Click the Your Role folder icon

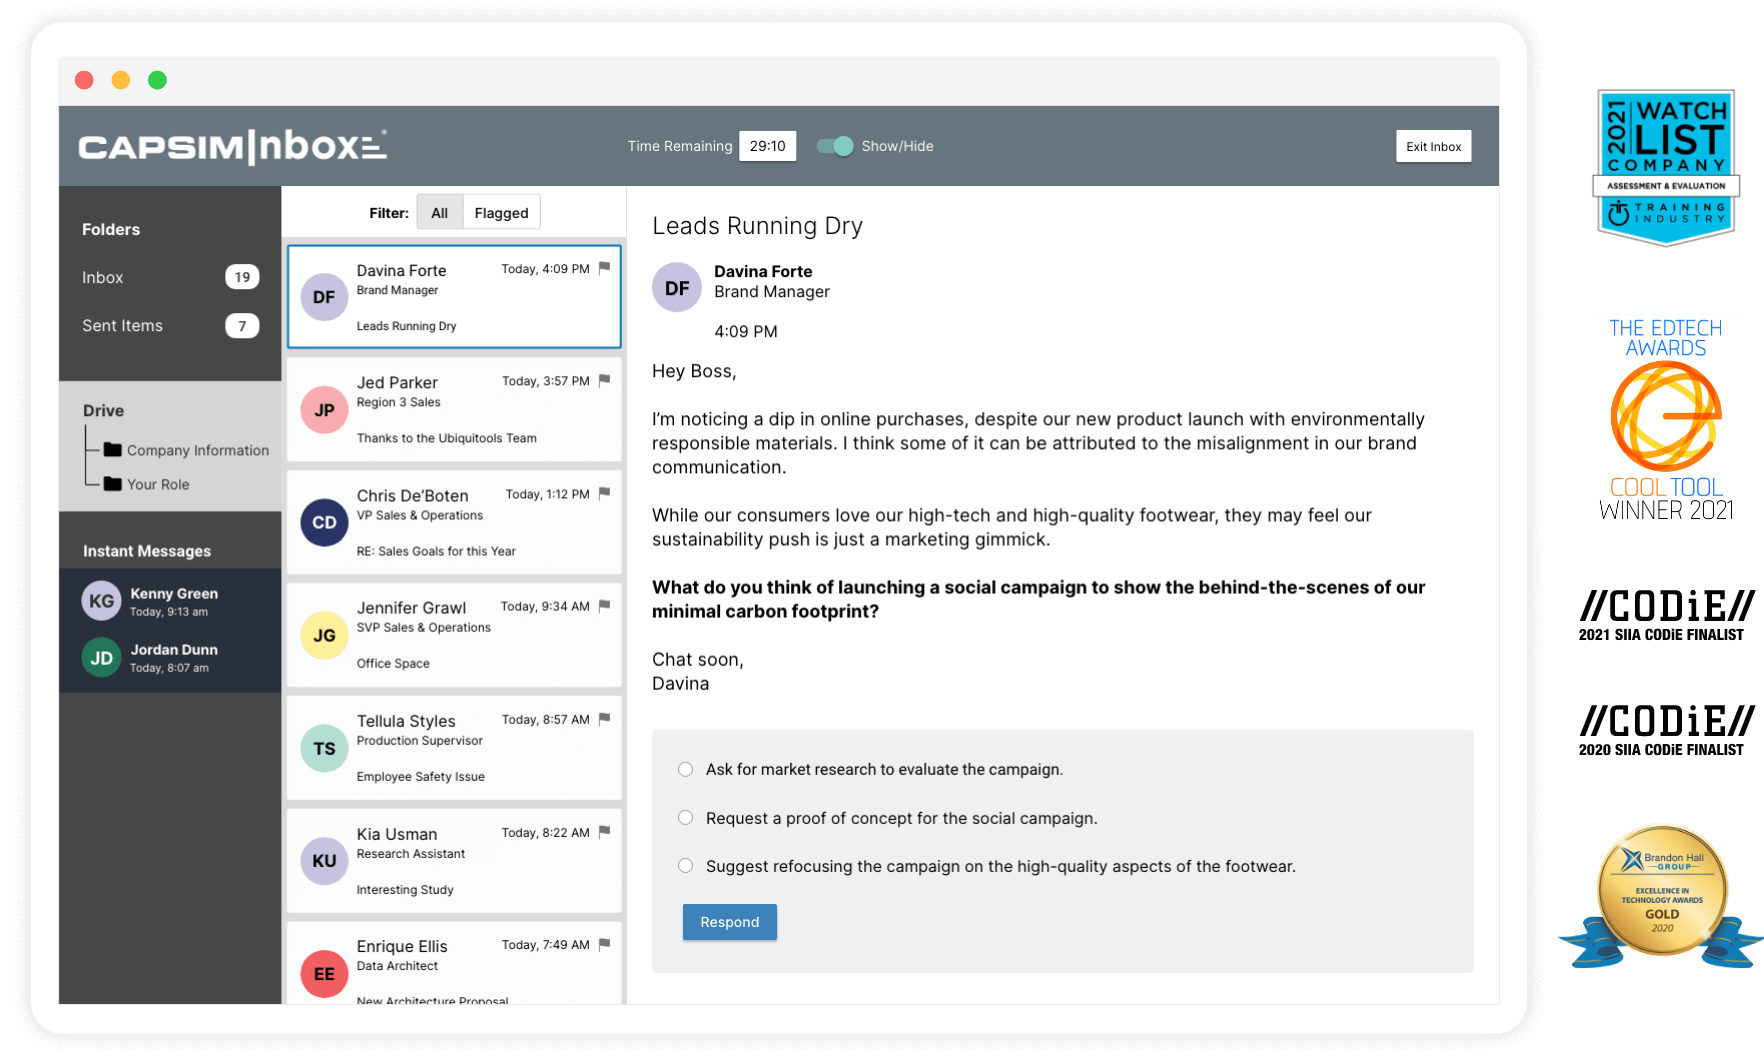(114, 483)
